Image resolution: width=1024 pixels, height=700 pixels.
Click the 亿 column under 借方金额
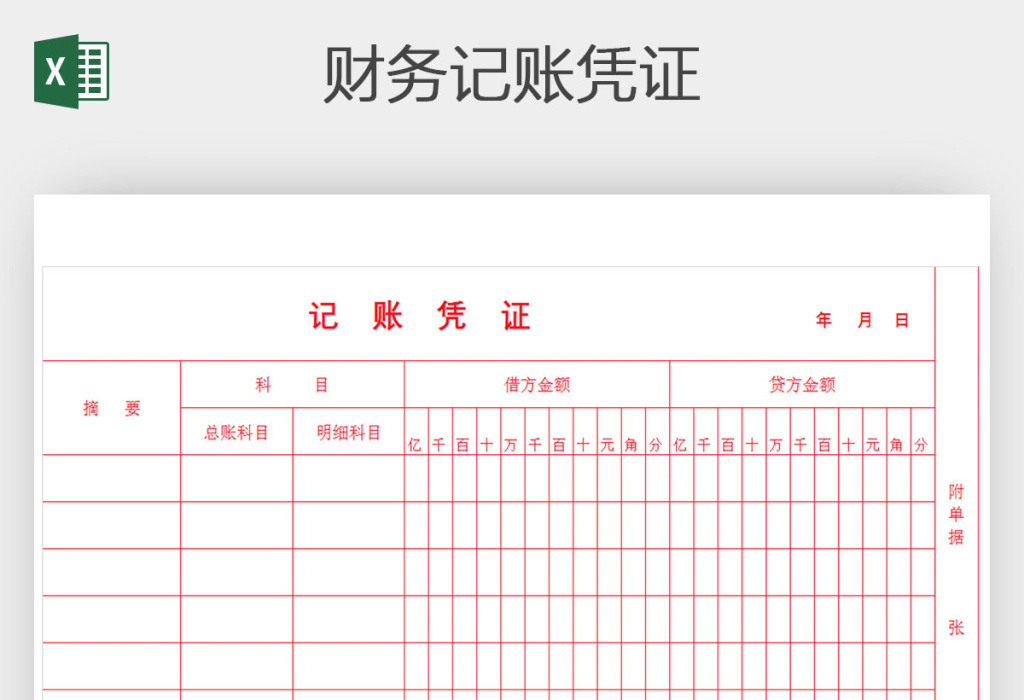pos(416,432)
